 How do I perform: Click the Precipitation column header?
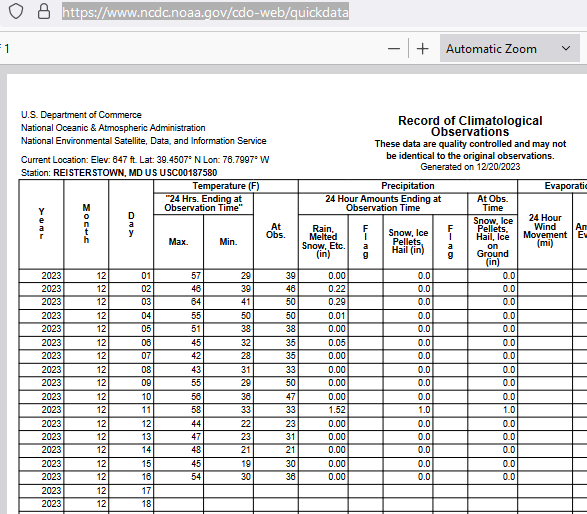coord(408,186)
